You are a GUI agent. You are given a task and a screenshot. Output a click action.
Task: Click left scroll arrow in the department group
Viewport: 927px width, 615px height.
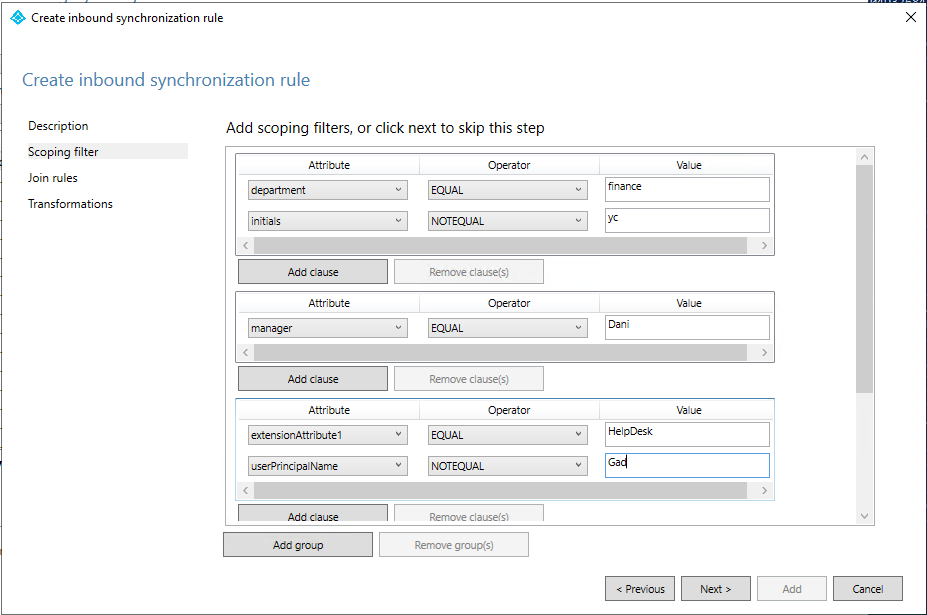[246, 245]
